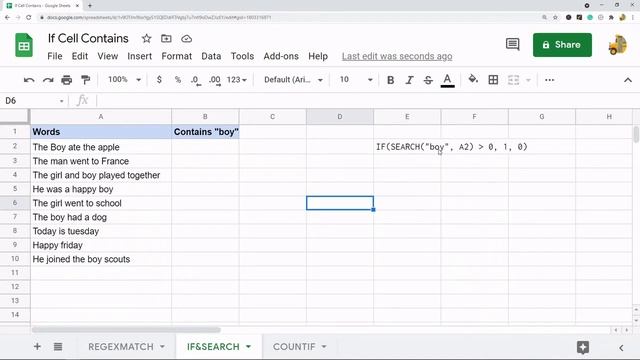Select the Paint format tool
The height and width of the screenshot is (360, 640).
pyautogui.click(x=85, y=80)
